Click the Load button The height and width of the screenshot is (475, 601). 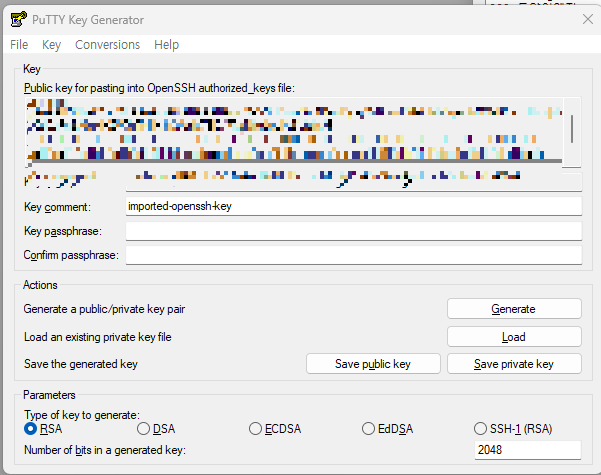click(x=514, y=337)
